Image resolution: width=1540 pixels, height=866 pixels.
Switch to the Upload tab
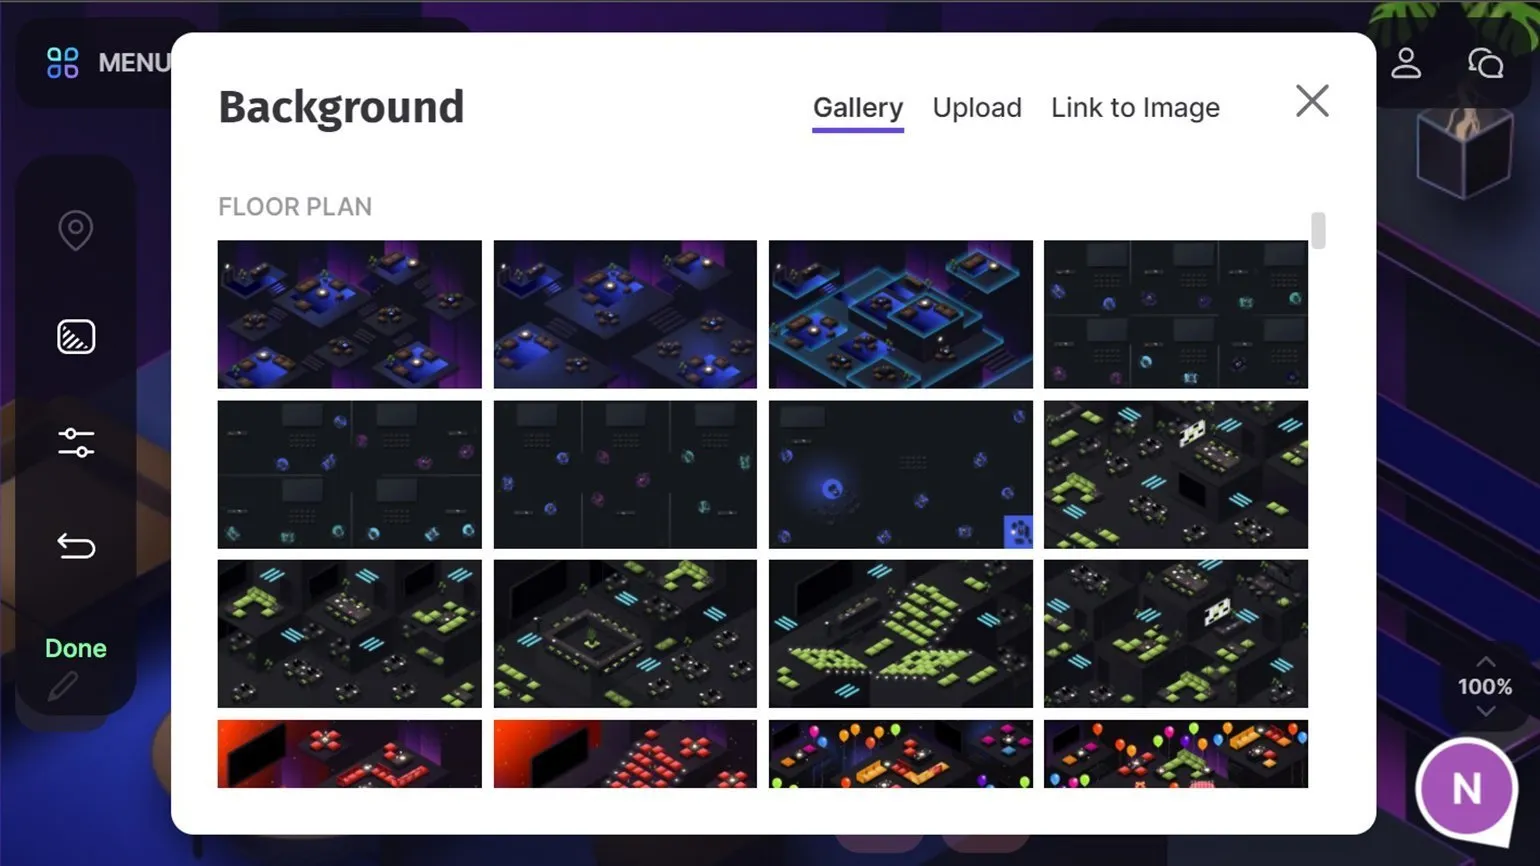tap(977, 108)
